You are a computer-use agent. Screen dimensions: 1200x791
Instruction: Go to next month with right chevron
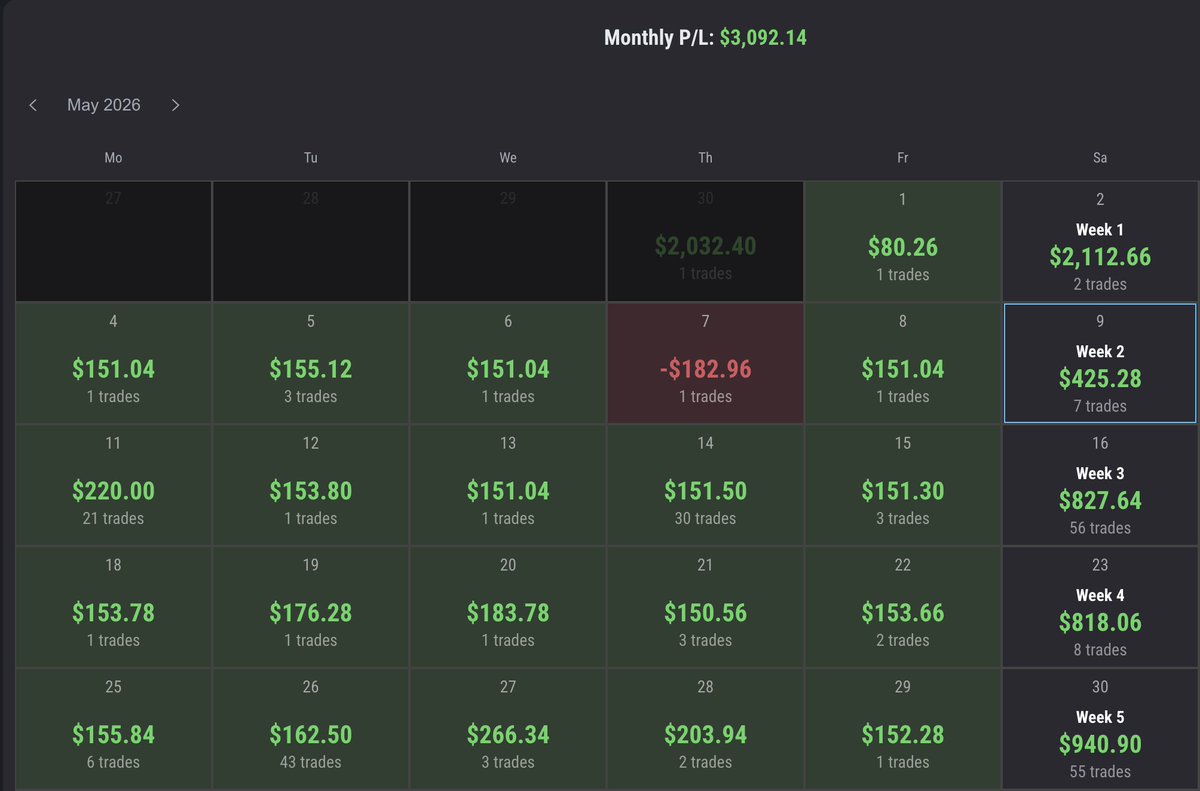176,105
